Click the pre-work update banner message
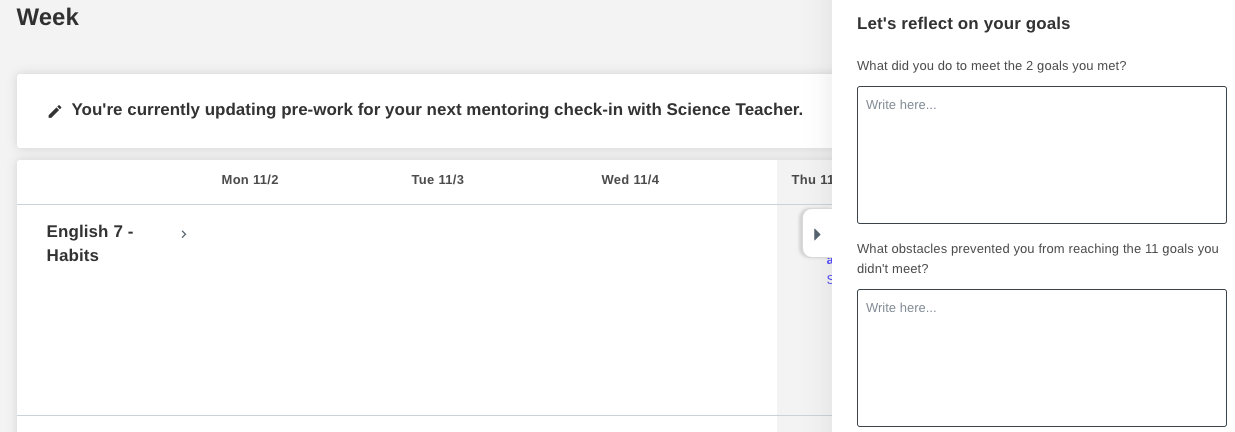The width and height of the screenshot is (1235, 432). [x=437, y=110]
